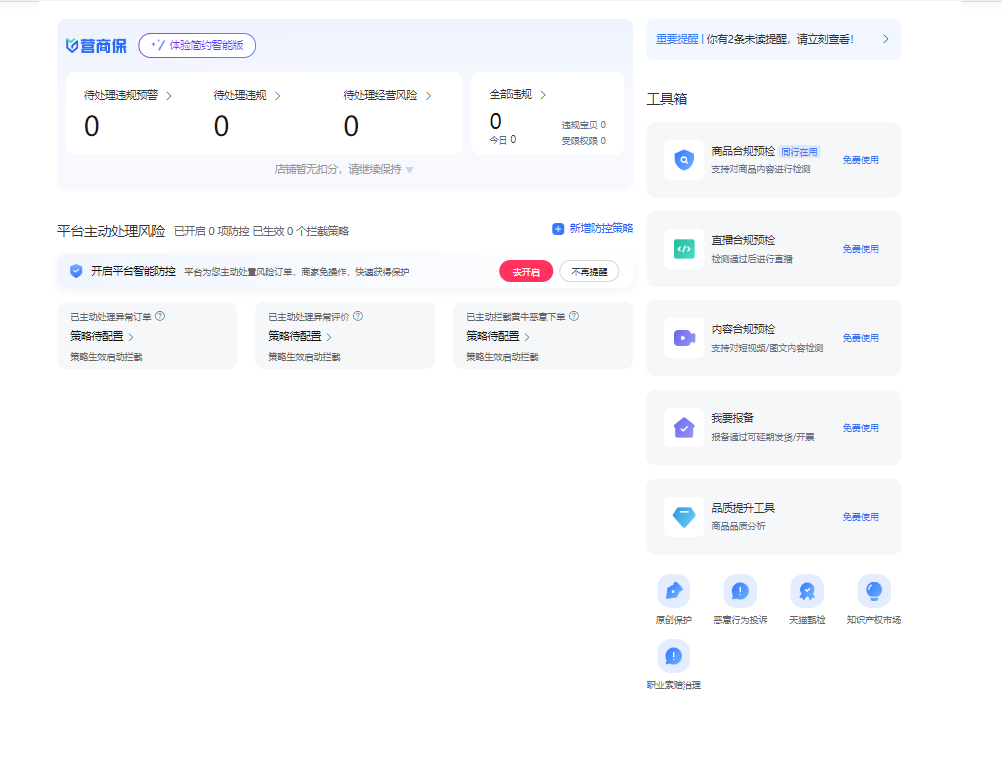This screenshot has height=772, width=1002.
Task: Click the 职业索赔治理 icon
Action: point(673,656)
